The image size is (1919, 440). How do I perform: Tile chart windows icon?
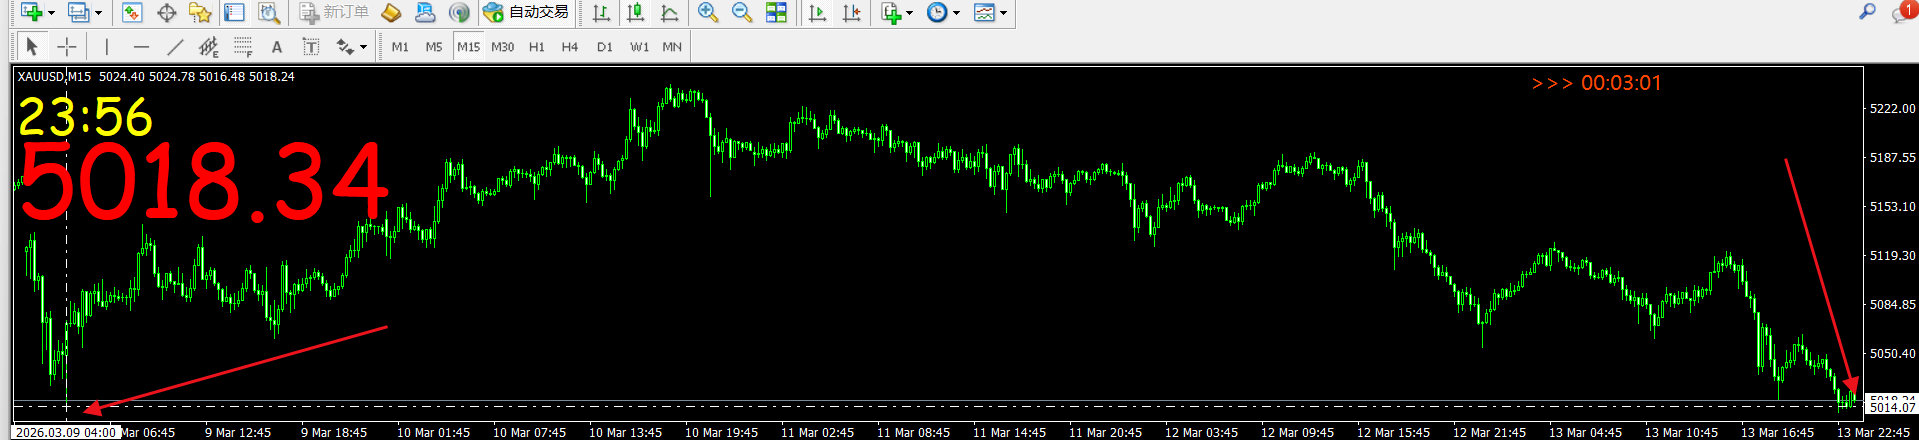(776, 12)
